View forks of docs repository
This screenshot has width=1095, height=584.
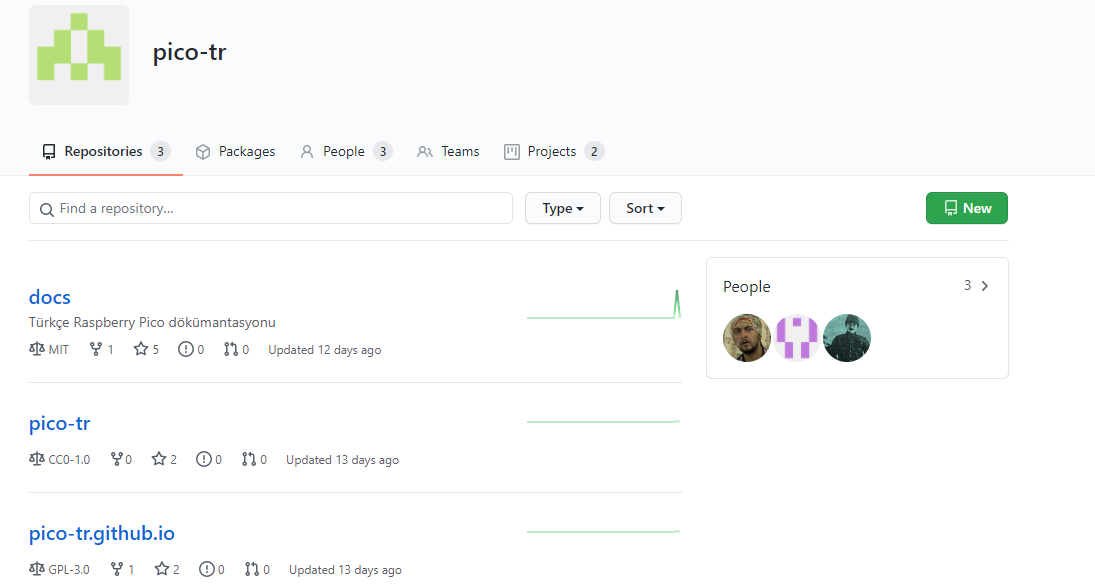101,349
